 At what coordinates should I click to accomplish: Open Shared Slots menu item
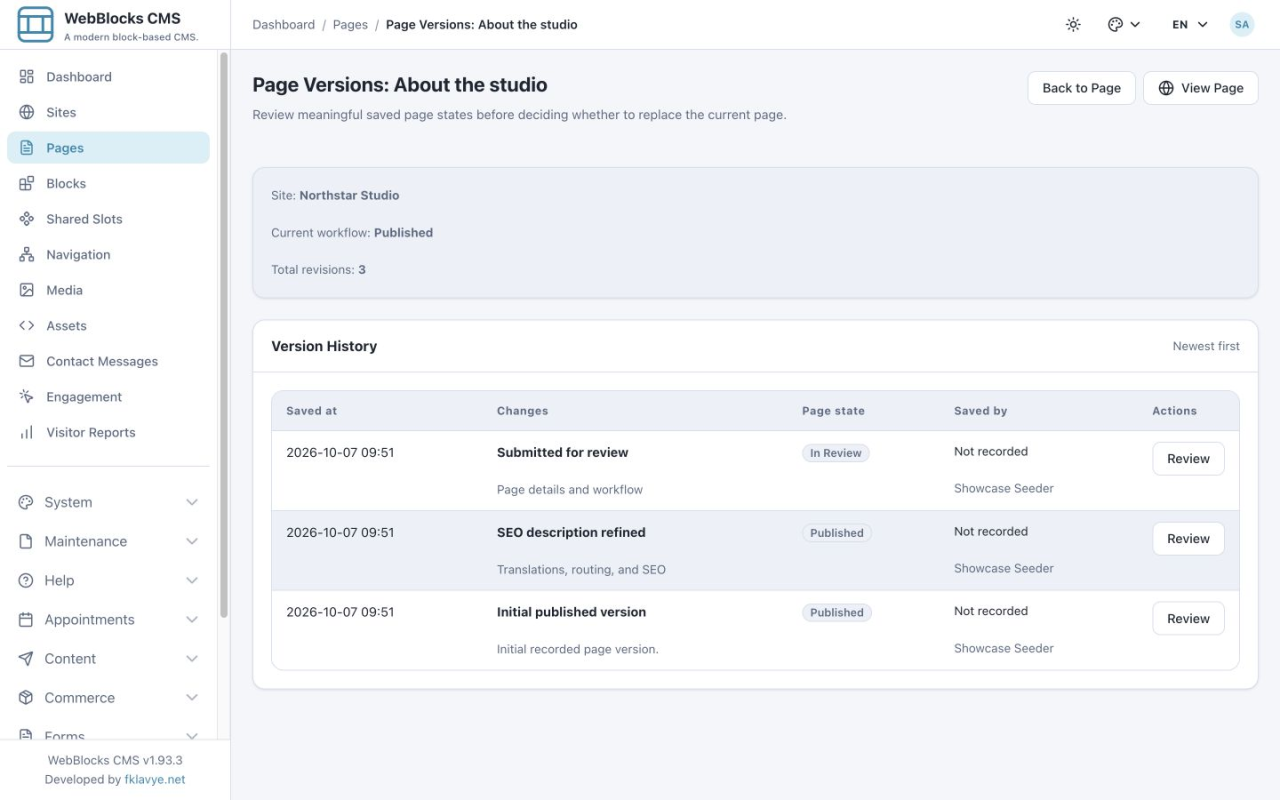[108, 219]
